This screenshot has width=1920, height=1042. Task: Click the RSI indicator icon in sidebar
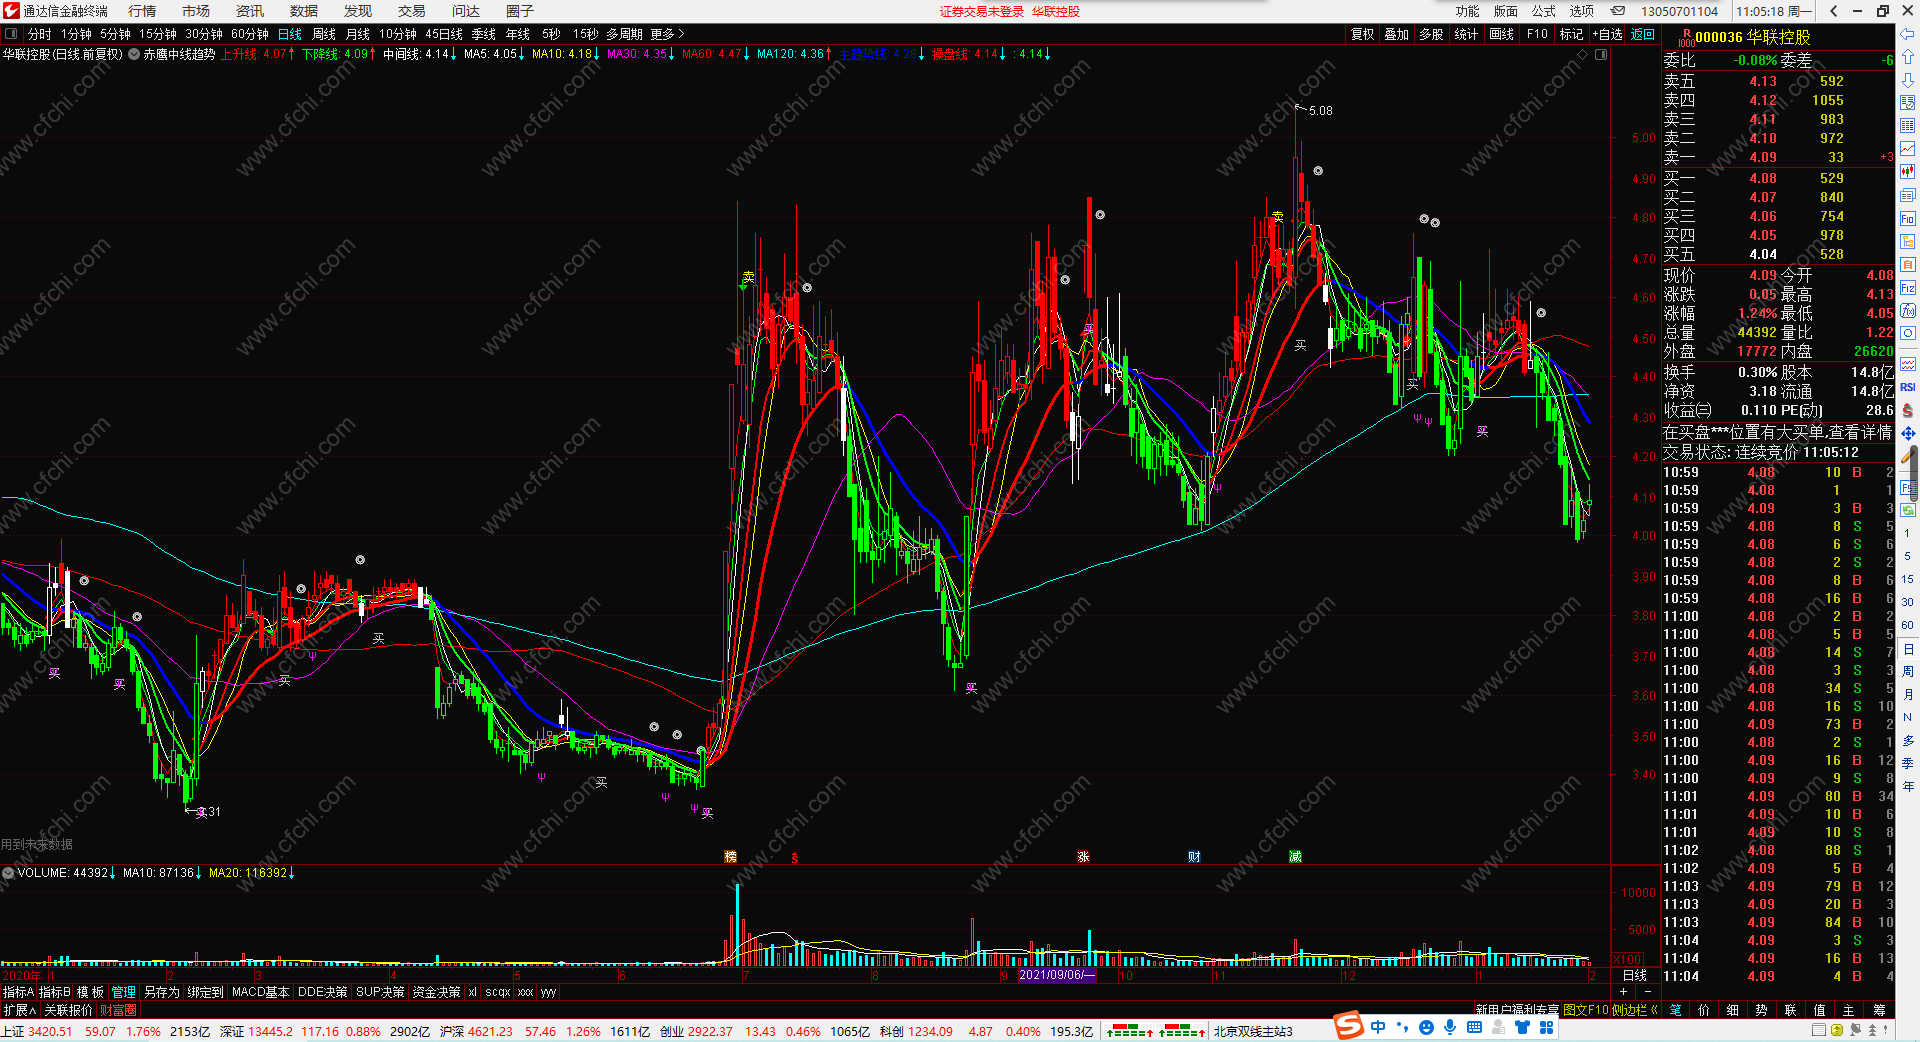pyautogui.click(x=1908, y=387)
